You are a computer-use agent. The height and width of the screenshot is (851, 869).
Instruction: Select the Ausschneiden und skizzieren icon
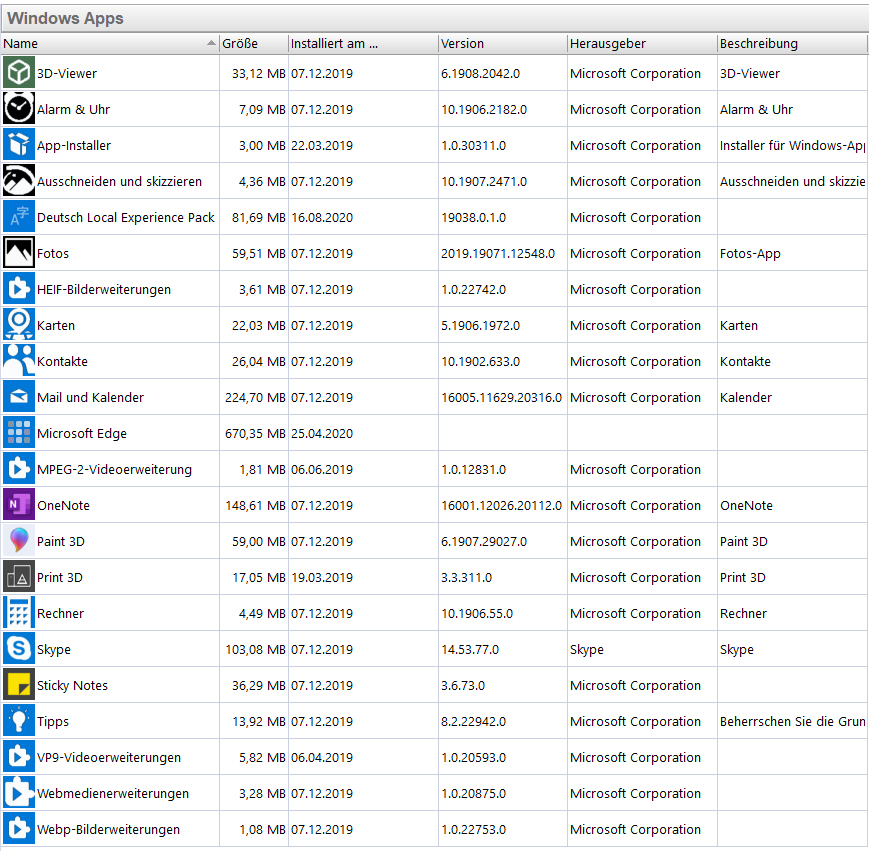pyautogui.click(x=19, y=181)
